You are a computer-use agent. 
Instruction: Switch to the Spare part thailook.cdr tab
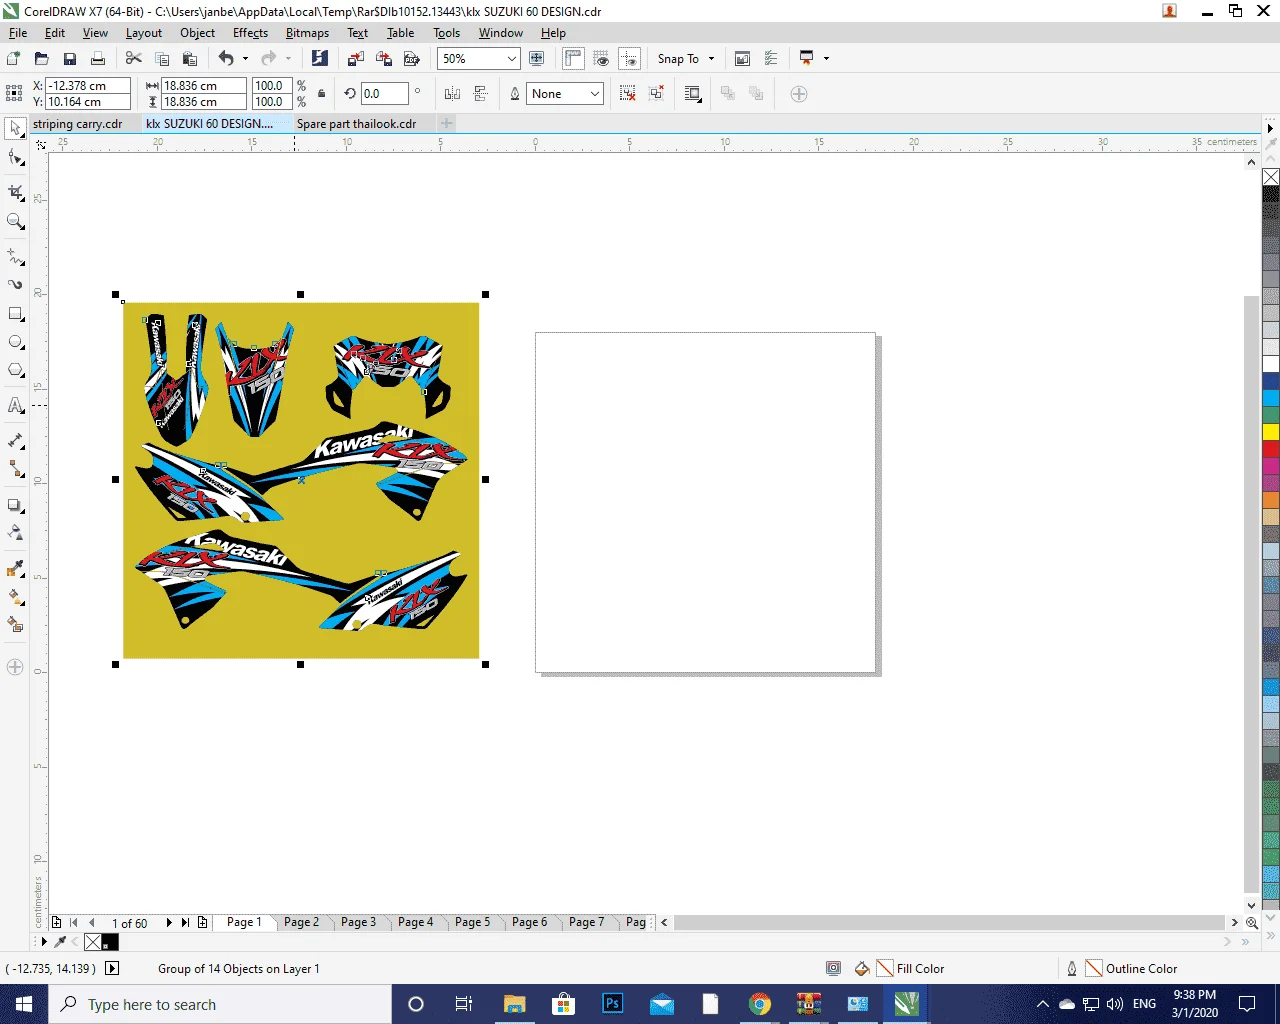click(x=357, y=124)
